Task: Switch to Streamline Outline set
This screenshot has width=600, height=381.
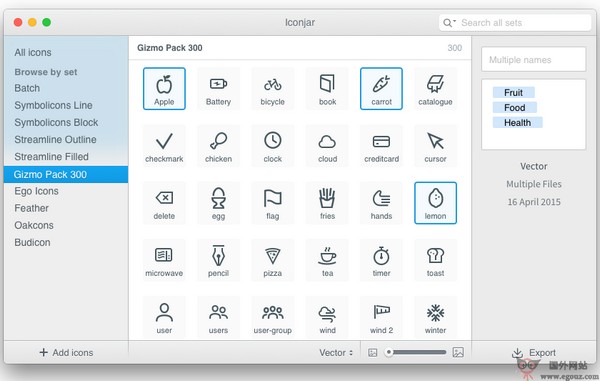Action: (x=55, y=140)
